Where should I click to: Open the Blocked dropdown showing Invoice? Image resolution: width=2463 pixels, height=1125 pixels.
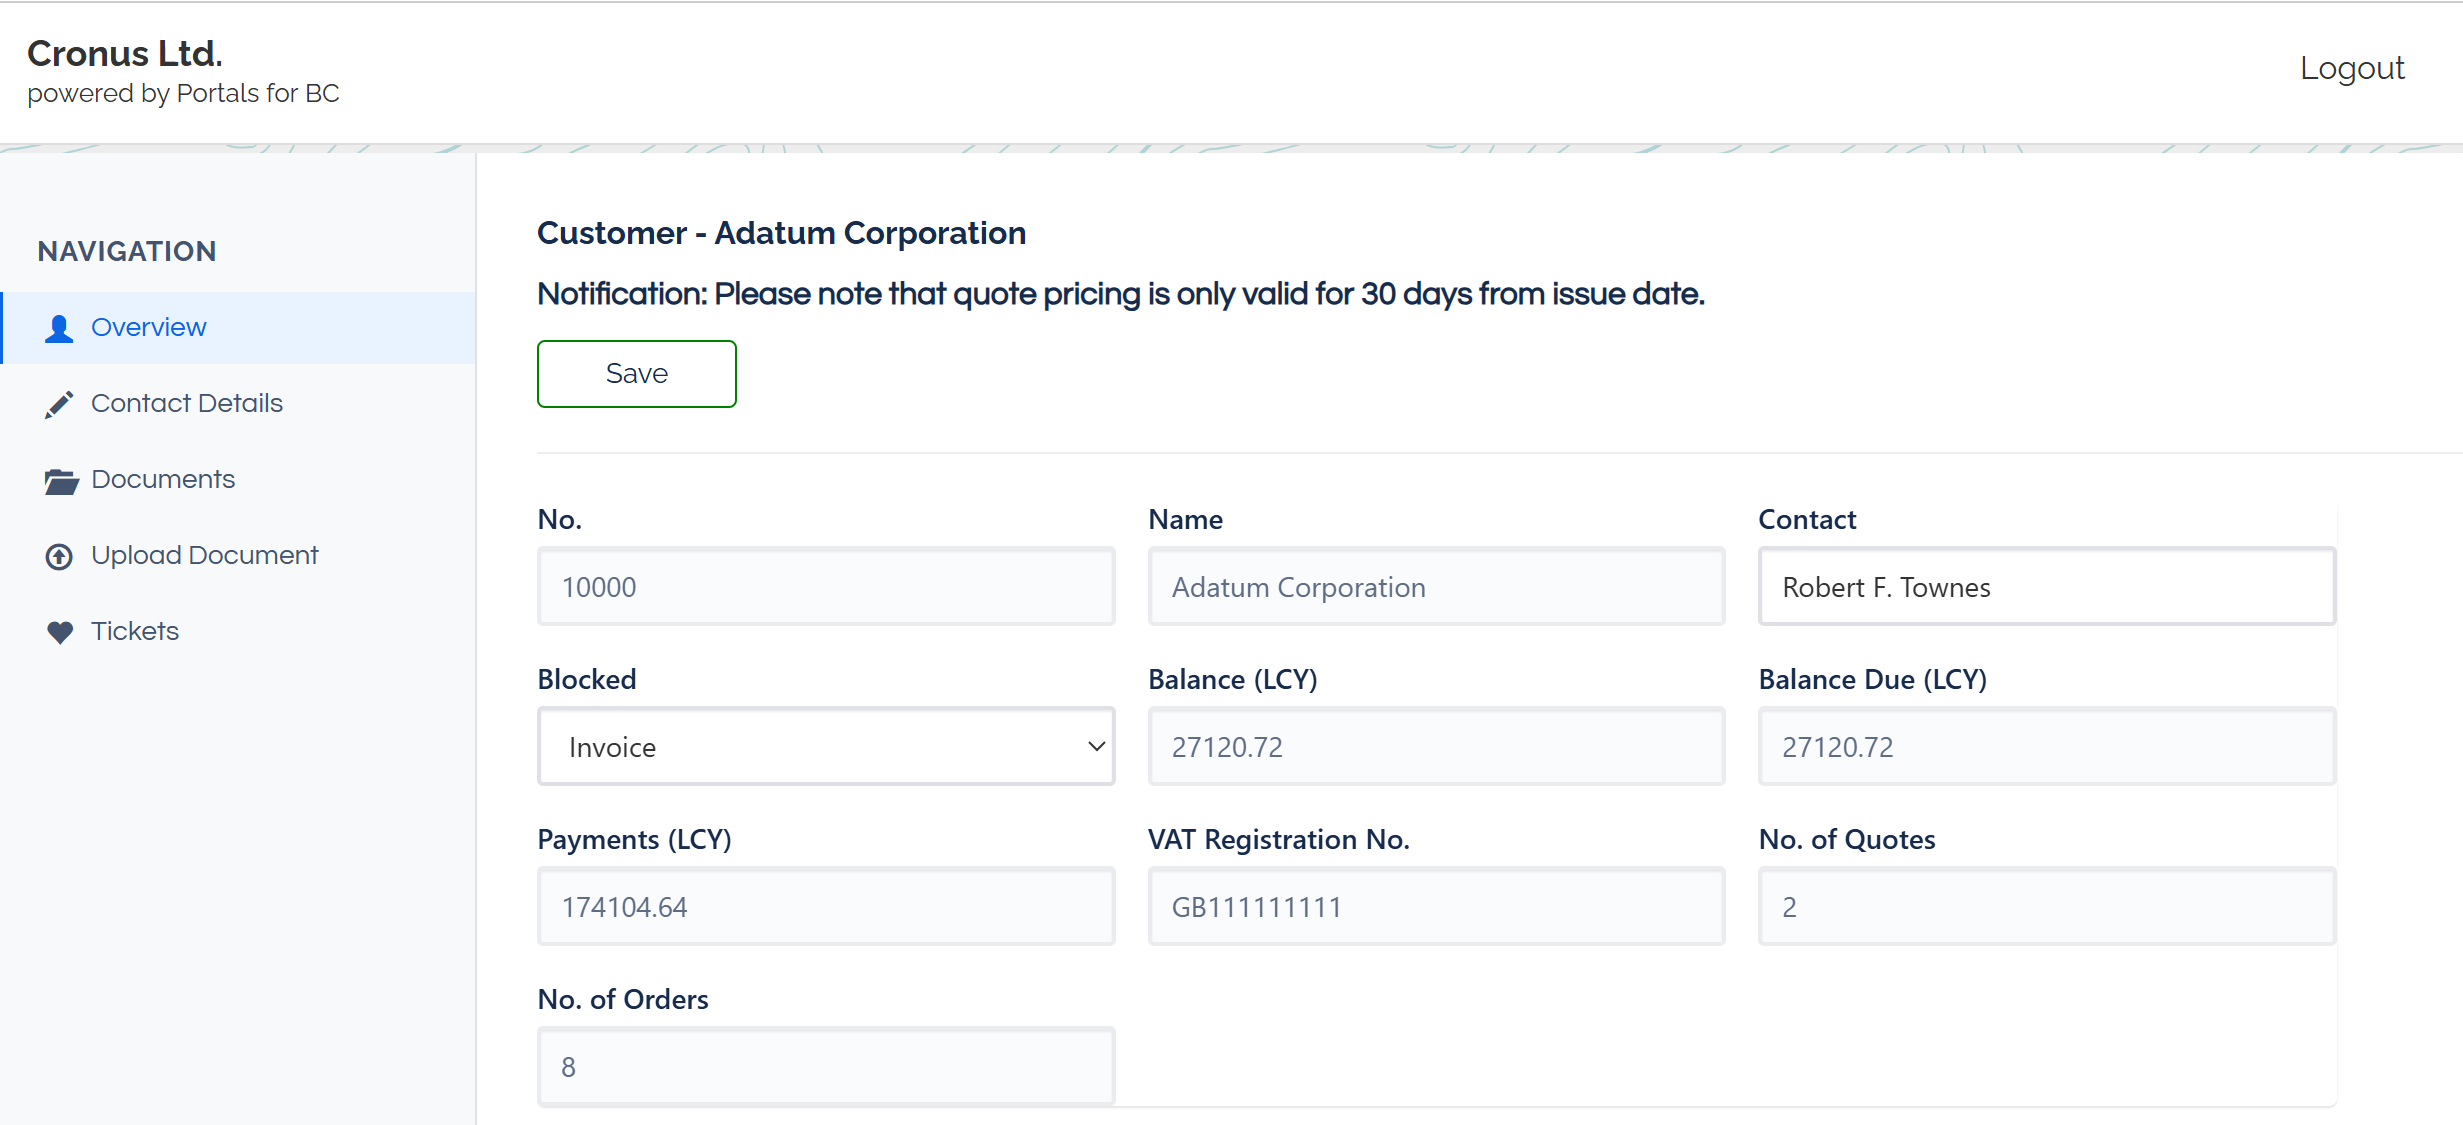coord(825,746)
